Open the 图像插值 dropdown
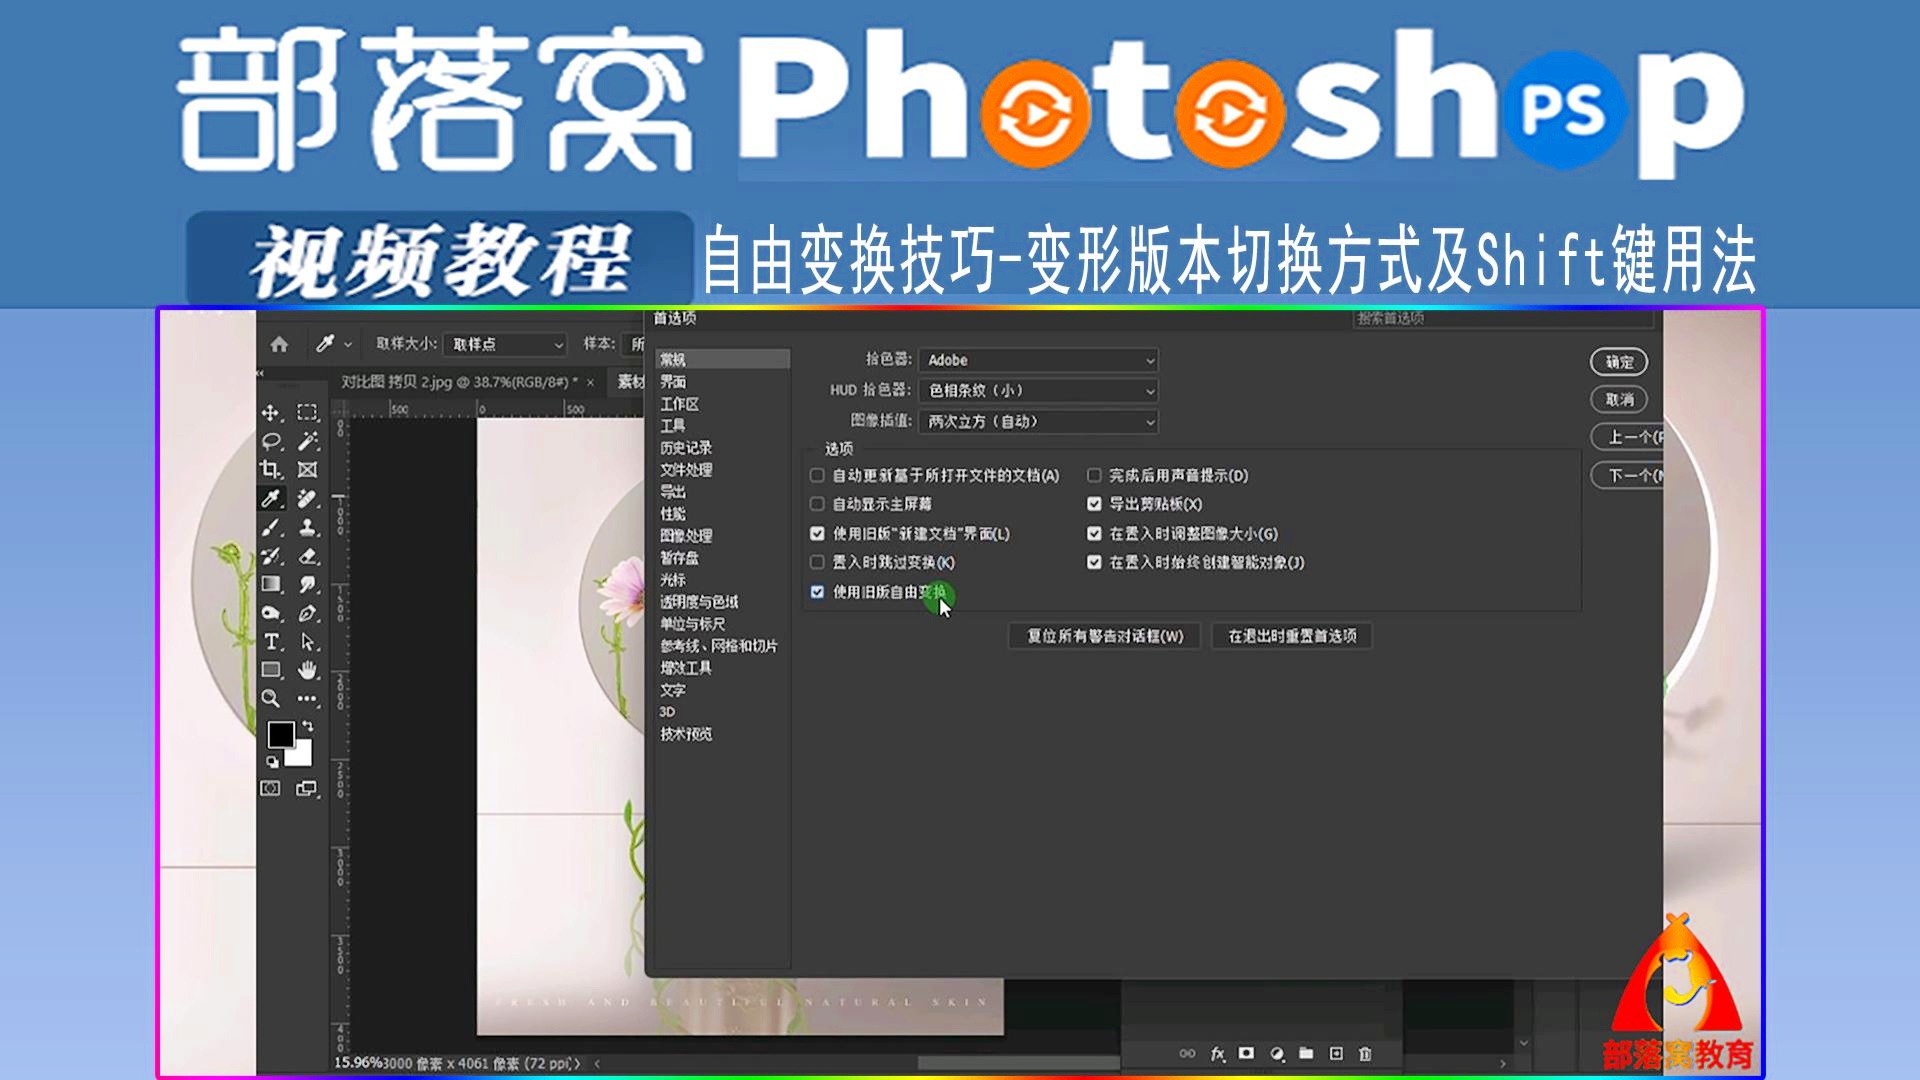 1038,422
